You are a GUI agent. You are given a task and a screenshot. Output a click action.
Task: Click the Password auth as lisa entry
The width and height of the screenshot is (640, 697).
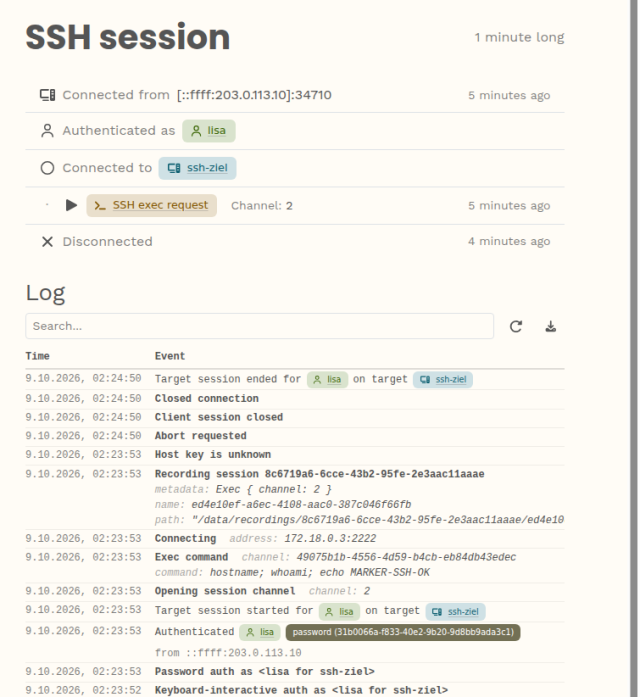(295, 672)
